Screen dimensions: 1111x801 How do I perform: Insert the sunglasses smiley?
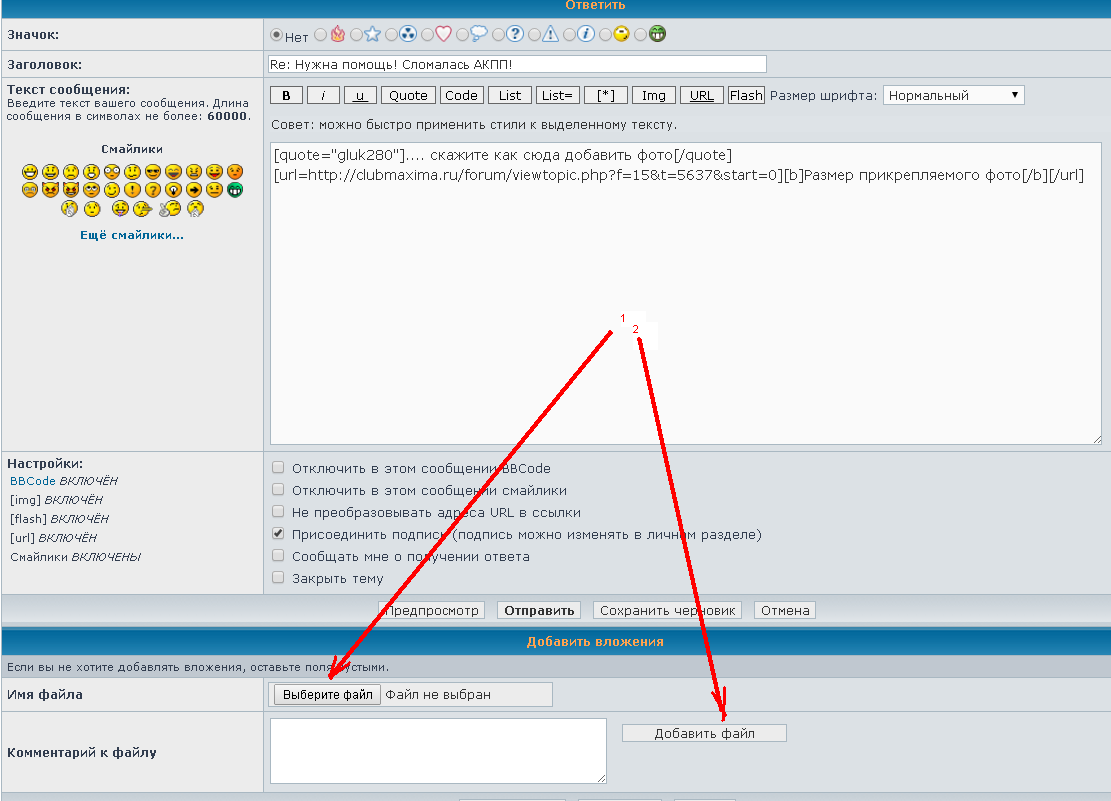pos(153,171)
